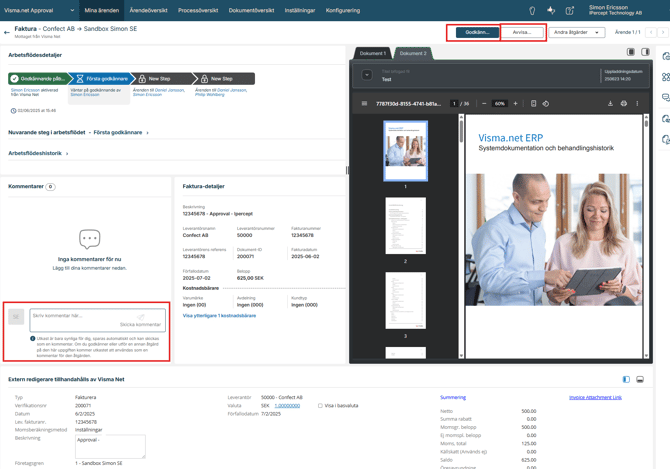Zoom in on the PDF viewer

[516, 103]
